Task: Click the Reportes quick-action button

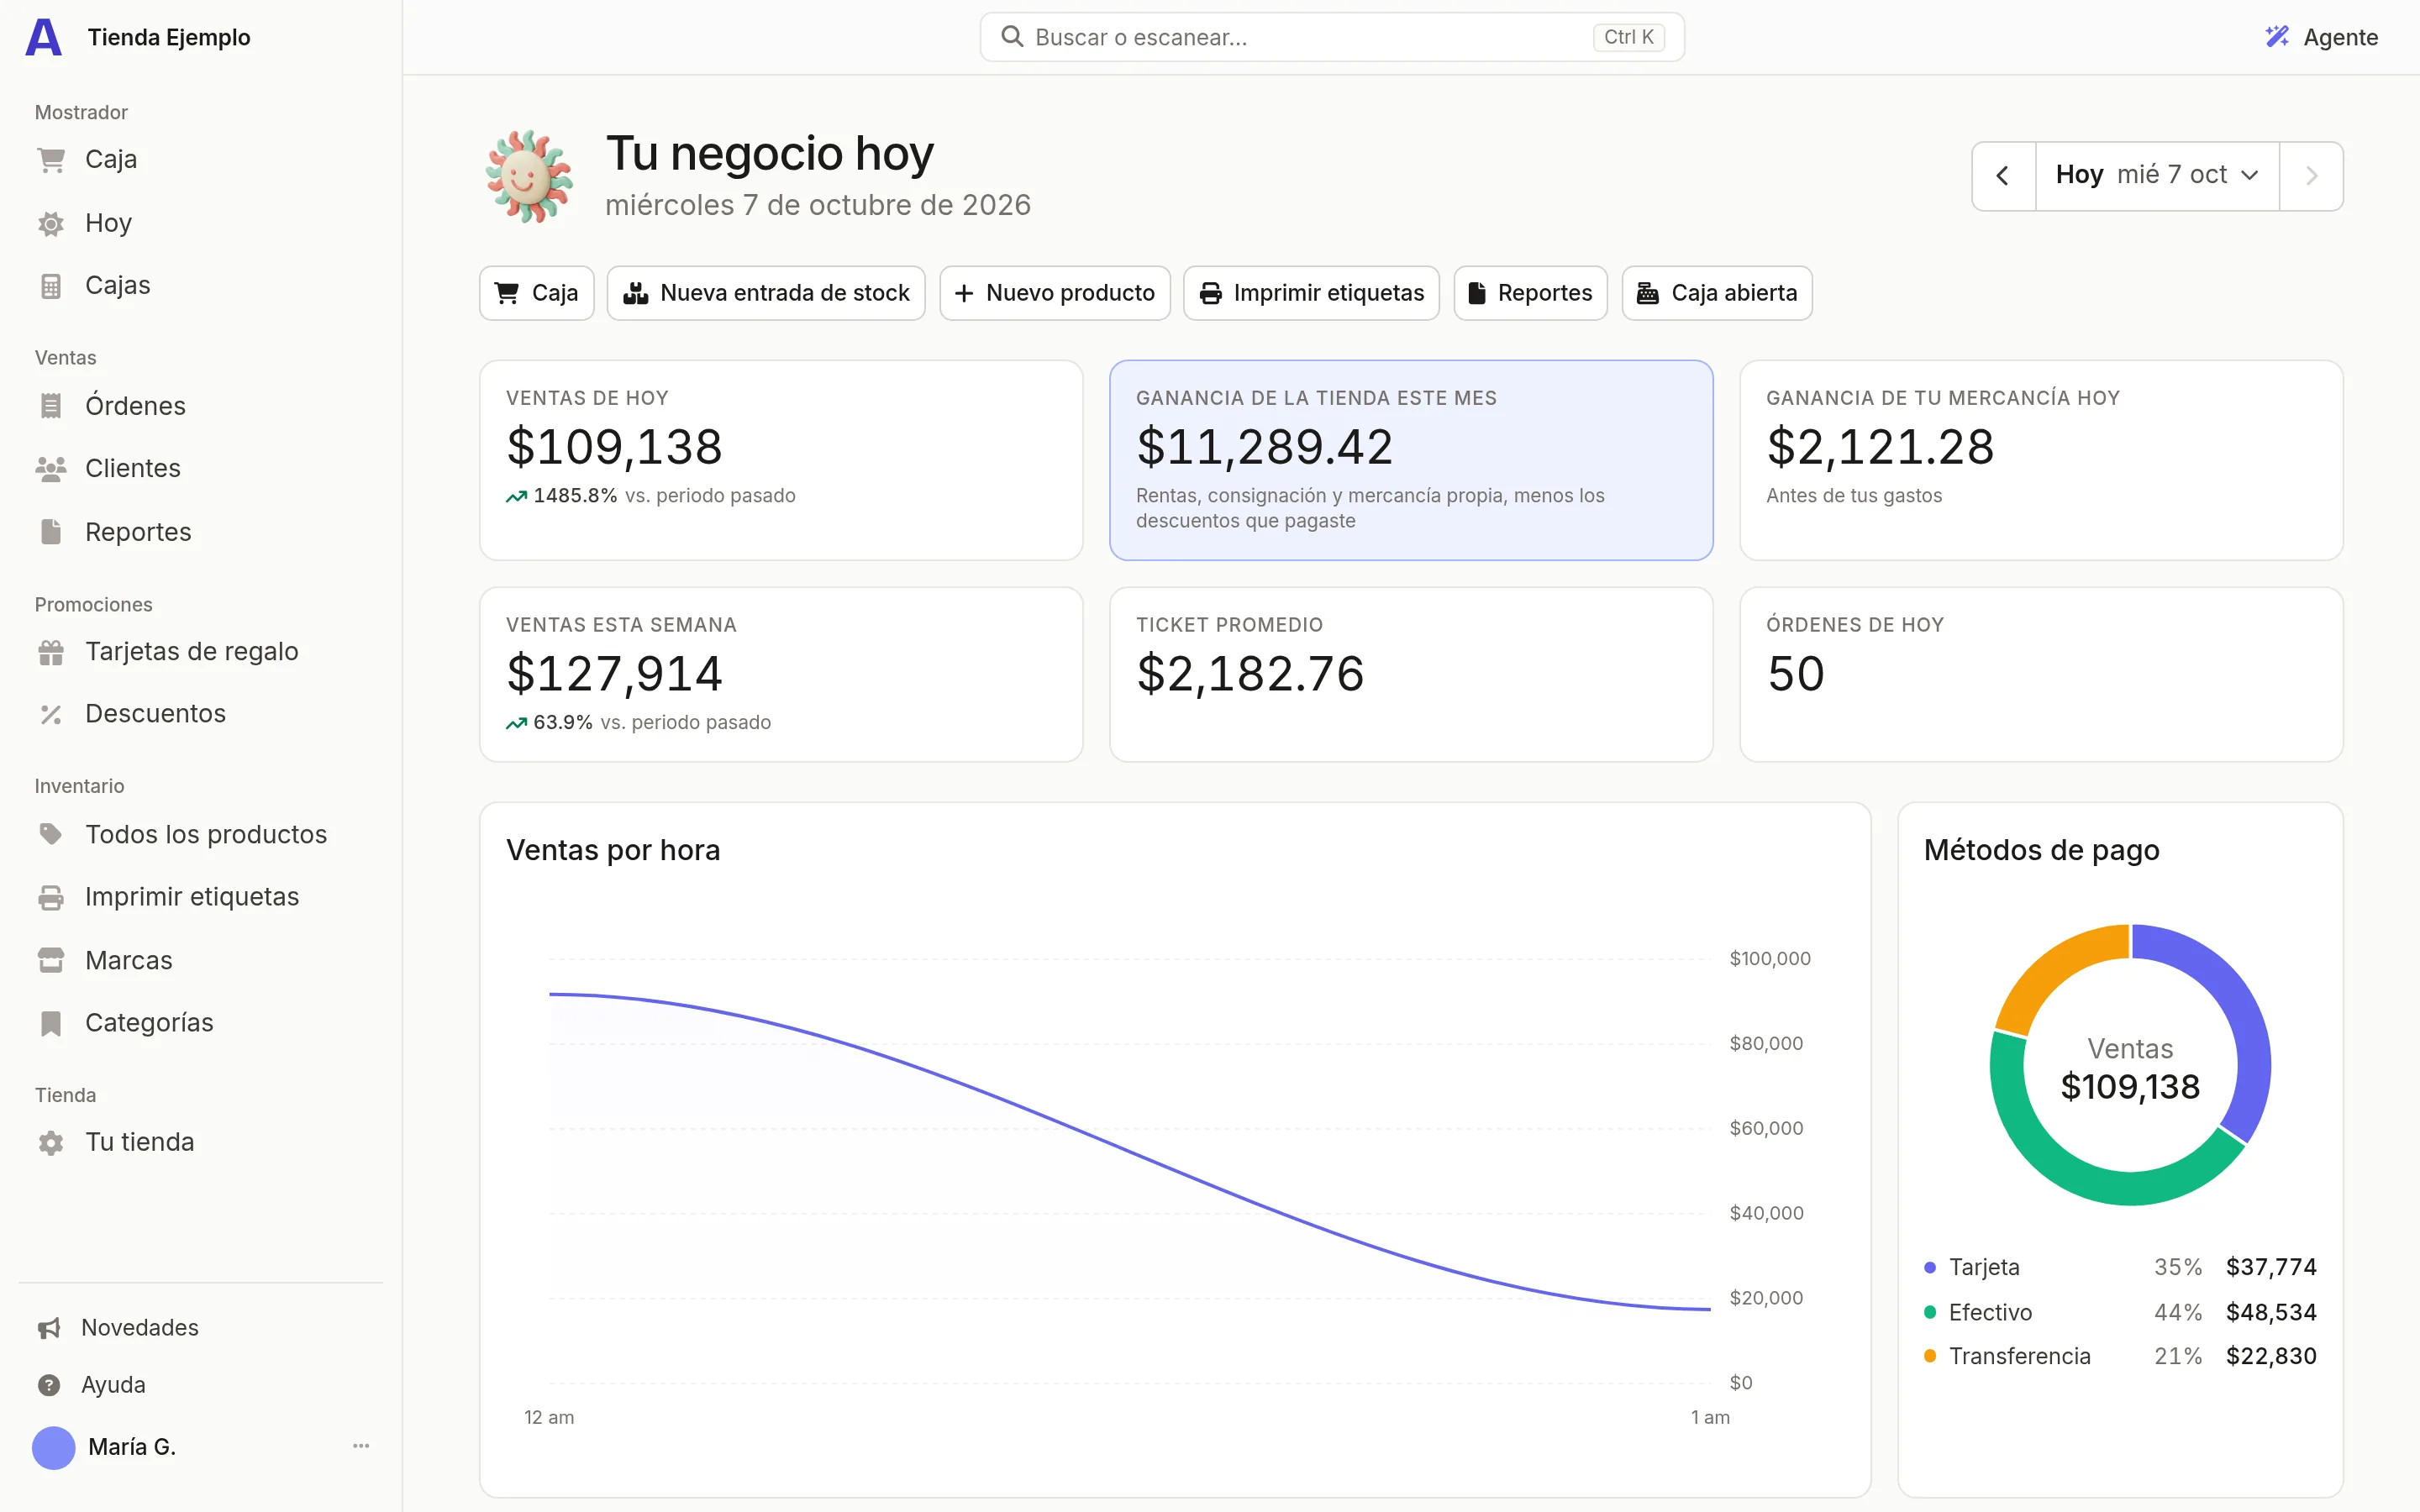Action: [1530, 293]
